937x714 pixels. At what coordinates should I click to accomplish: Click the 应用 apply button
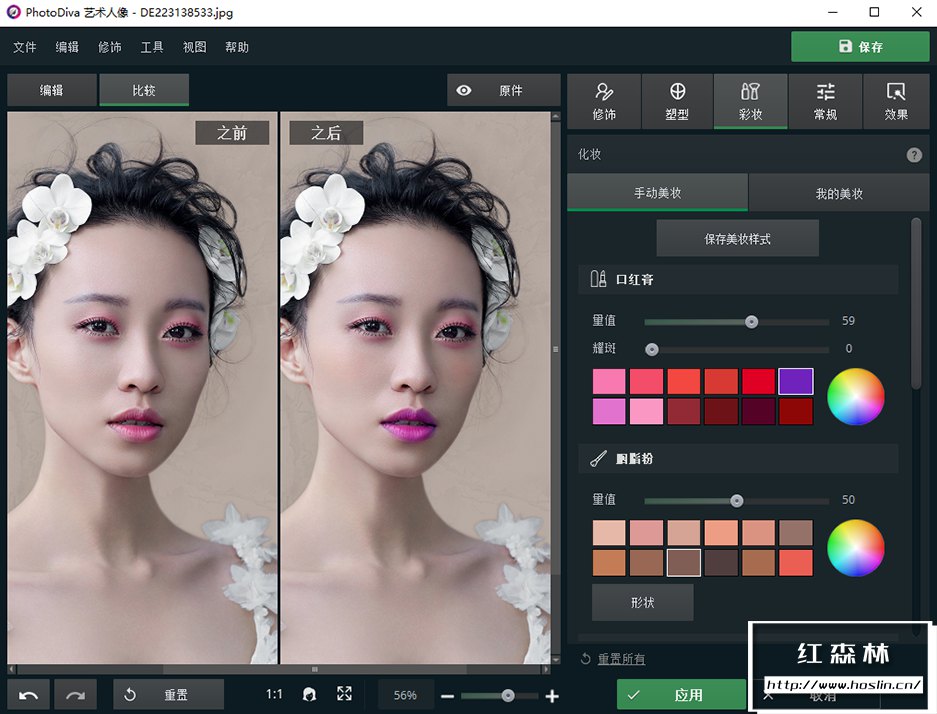tap(681, 695)
